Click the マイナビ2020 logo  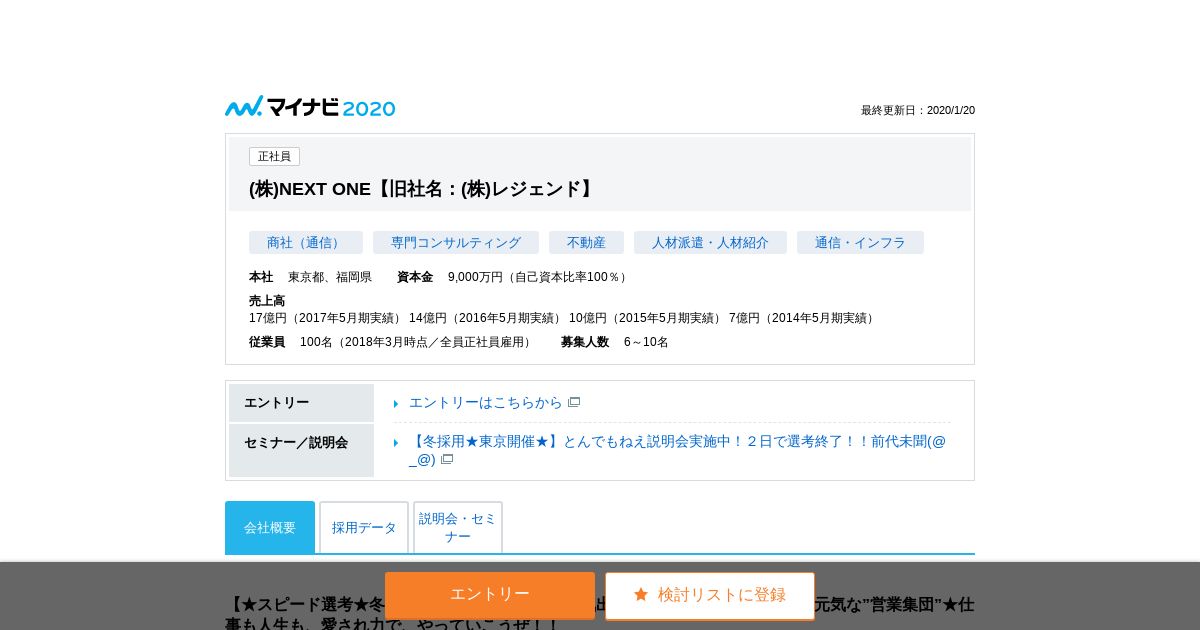click(310, 107)
